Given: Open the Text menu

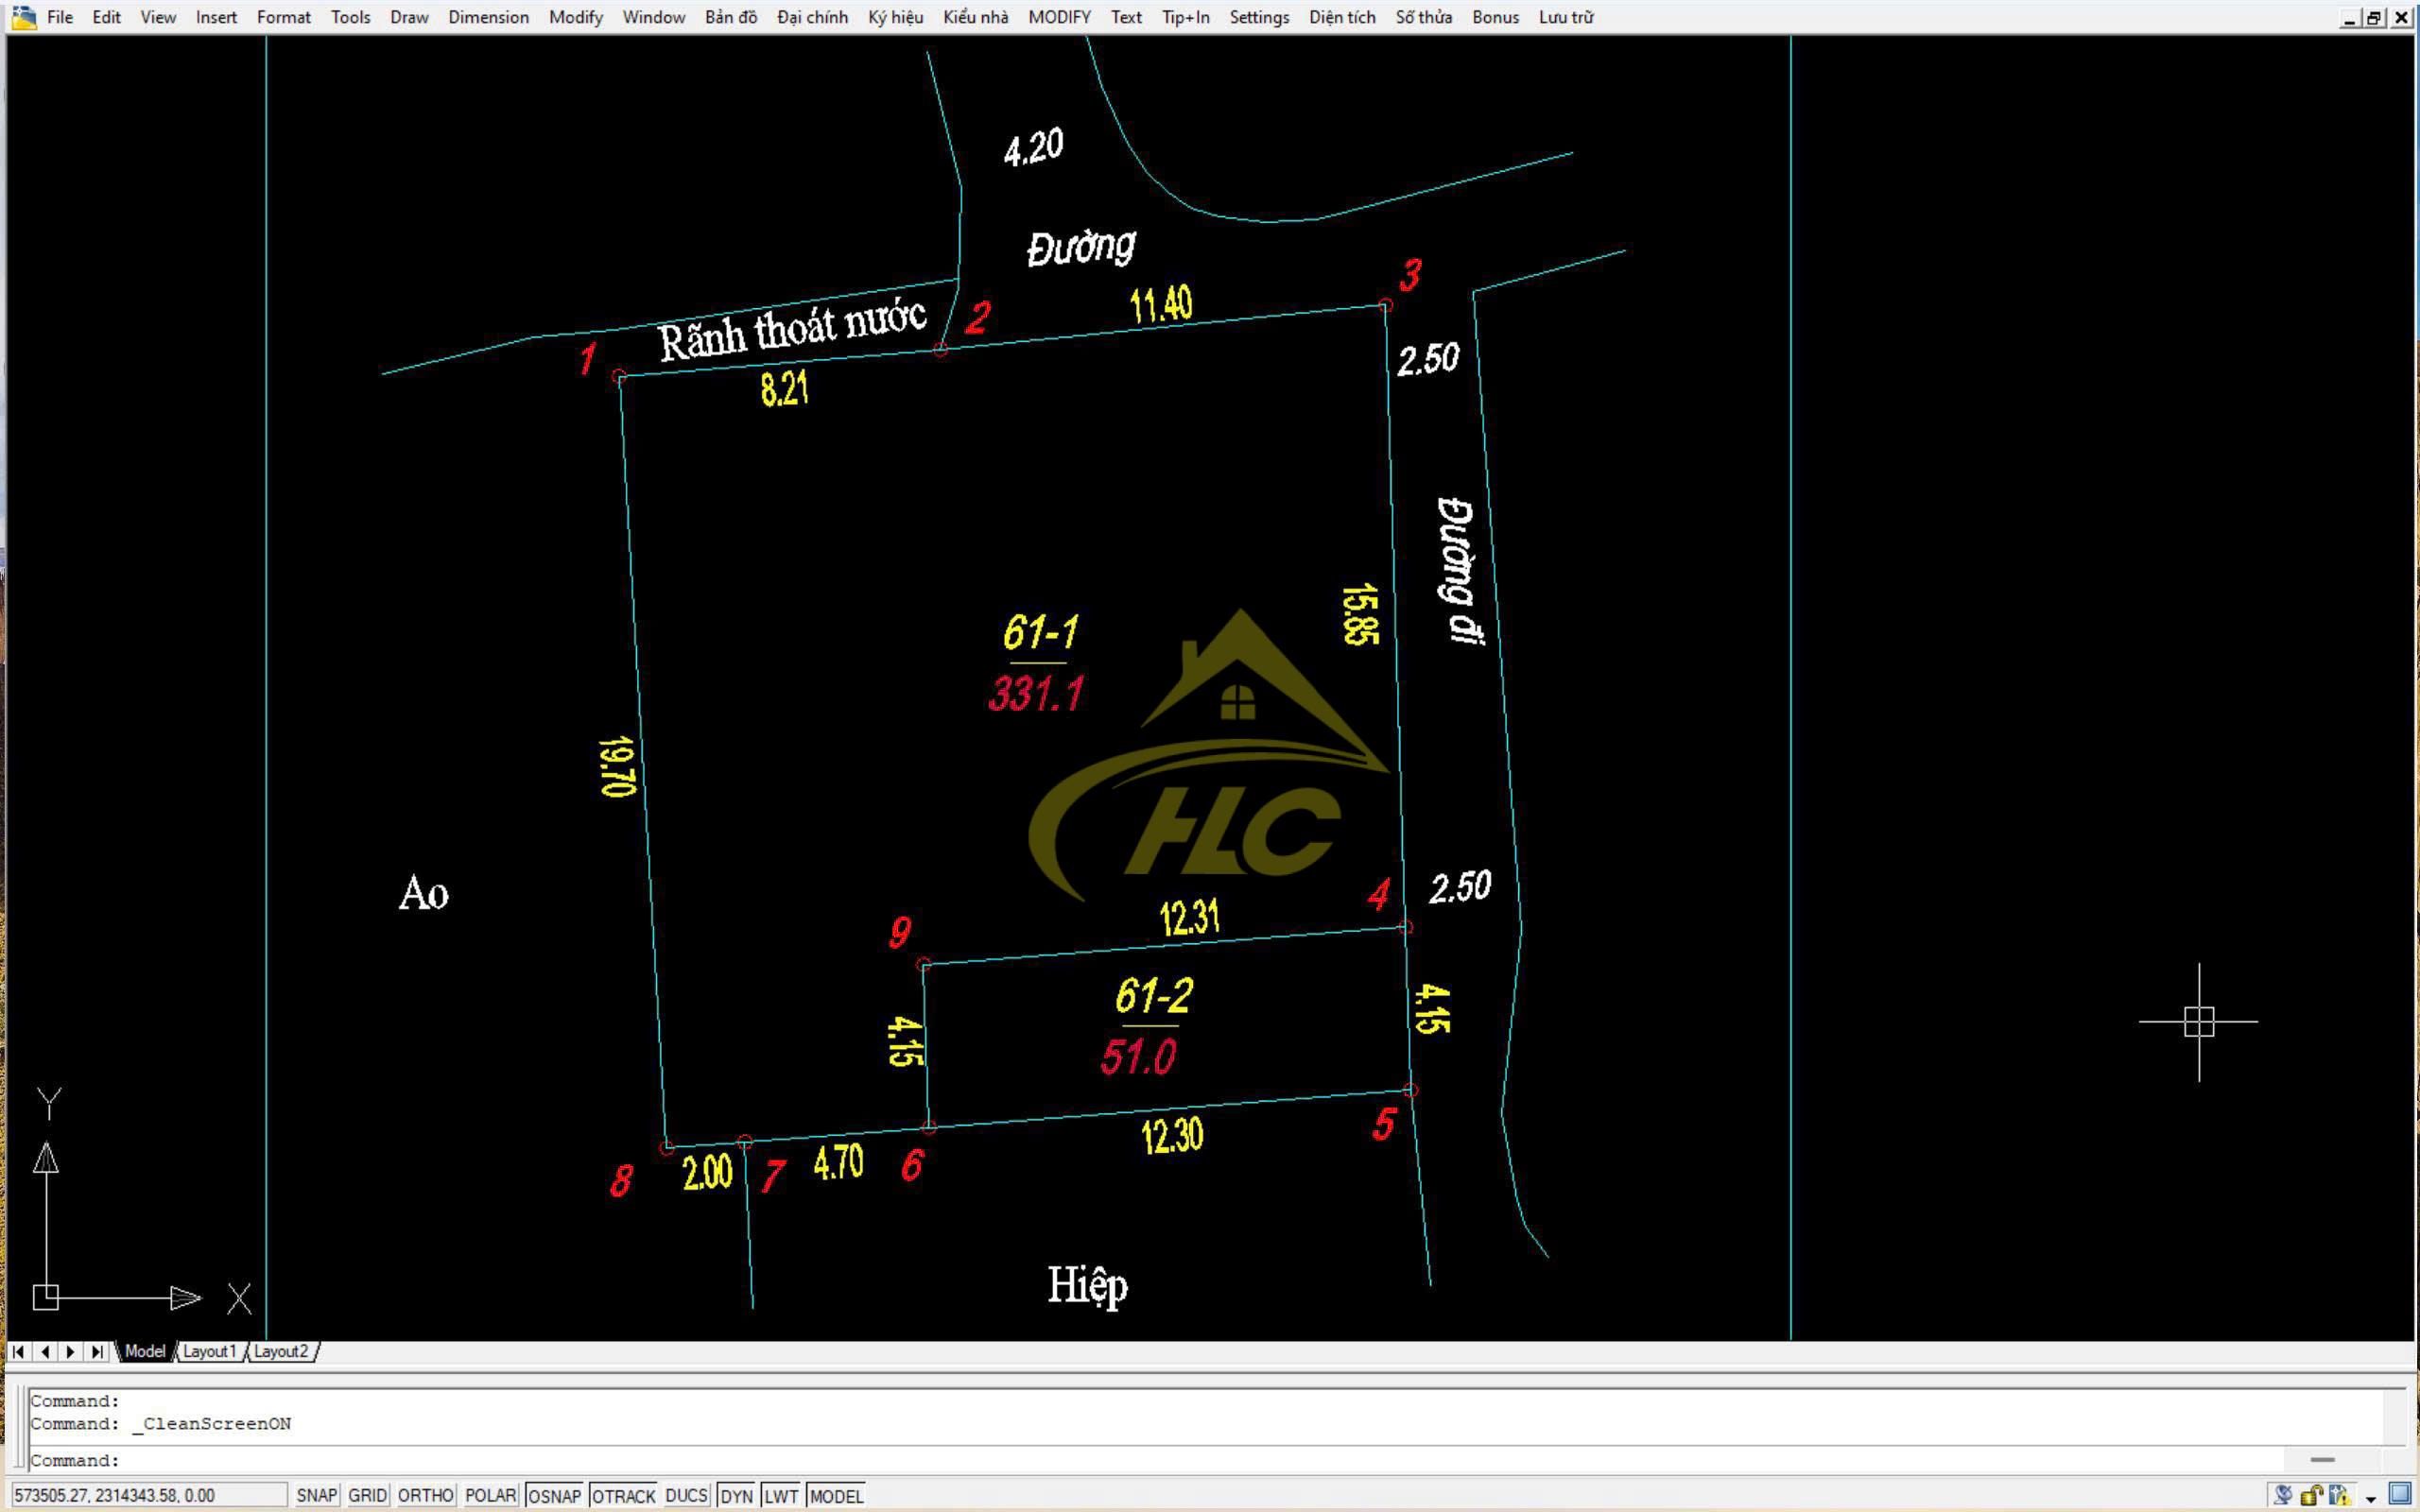Looking at the screenshot, I should coord(1126,17).
